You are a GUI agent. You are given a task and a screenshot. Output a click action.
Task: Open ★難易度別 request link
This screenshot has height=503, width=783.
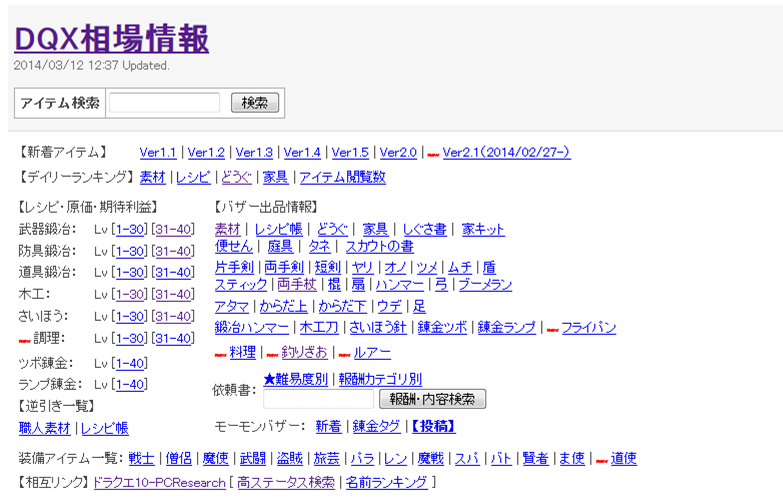pos(296,380)
